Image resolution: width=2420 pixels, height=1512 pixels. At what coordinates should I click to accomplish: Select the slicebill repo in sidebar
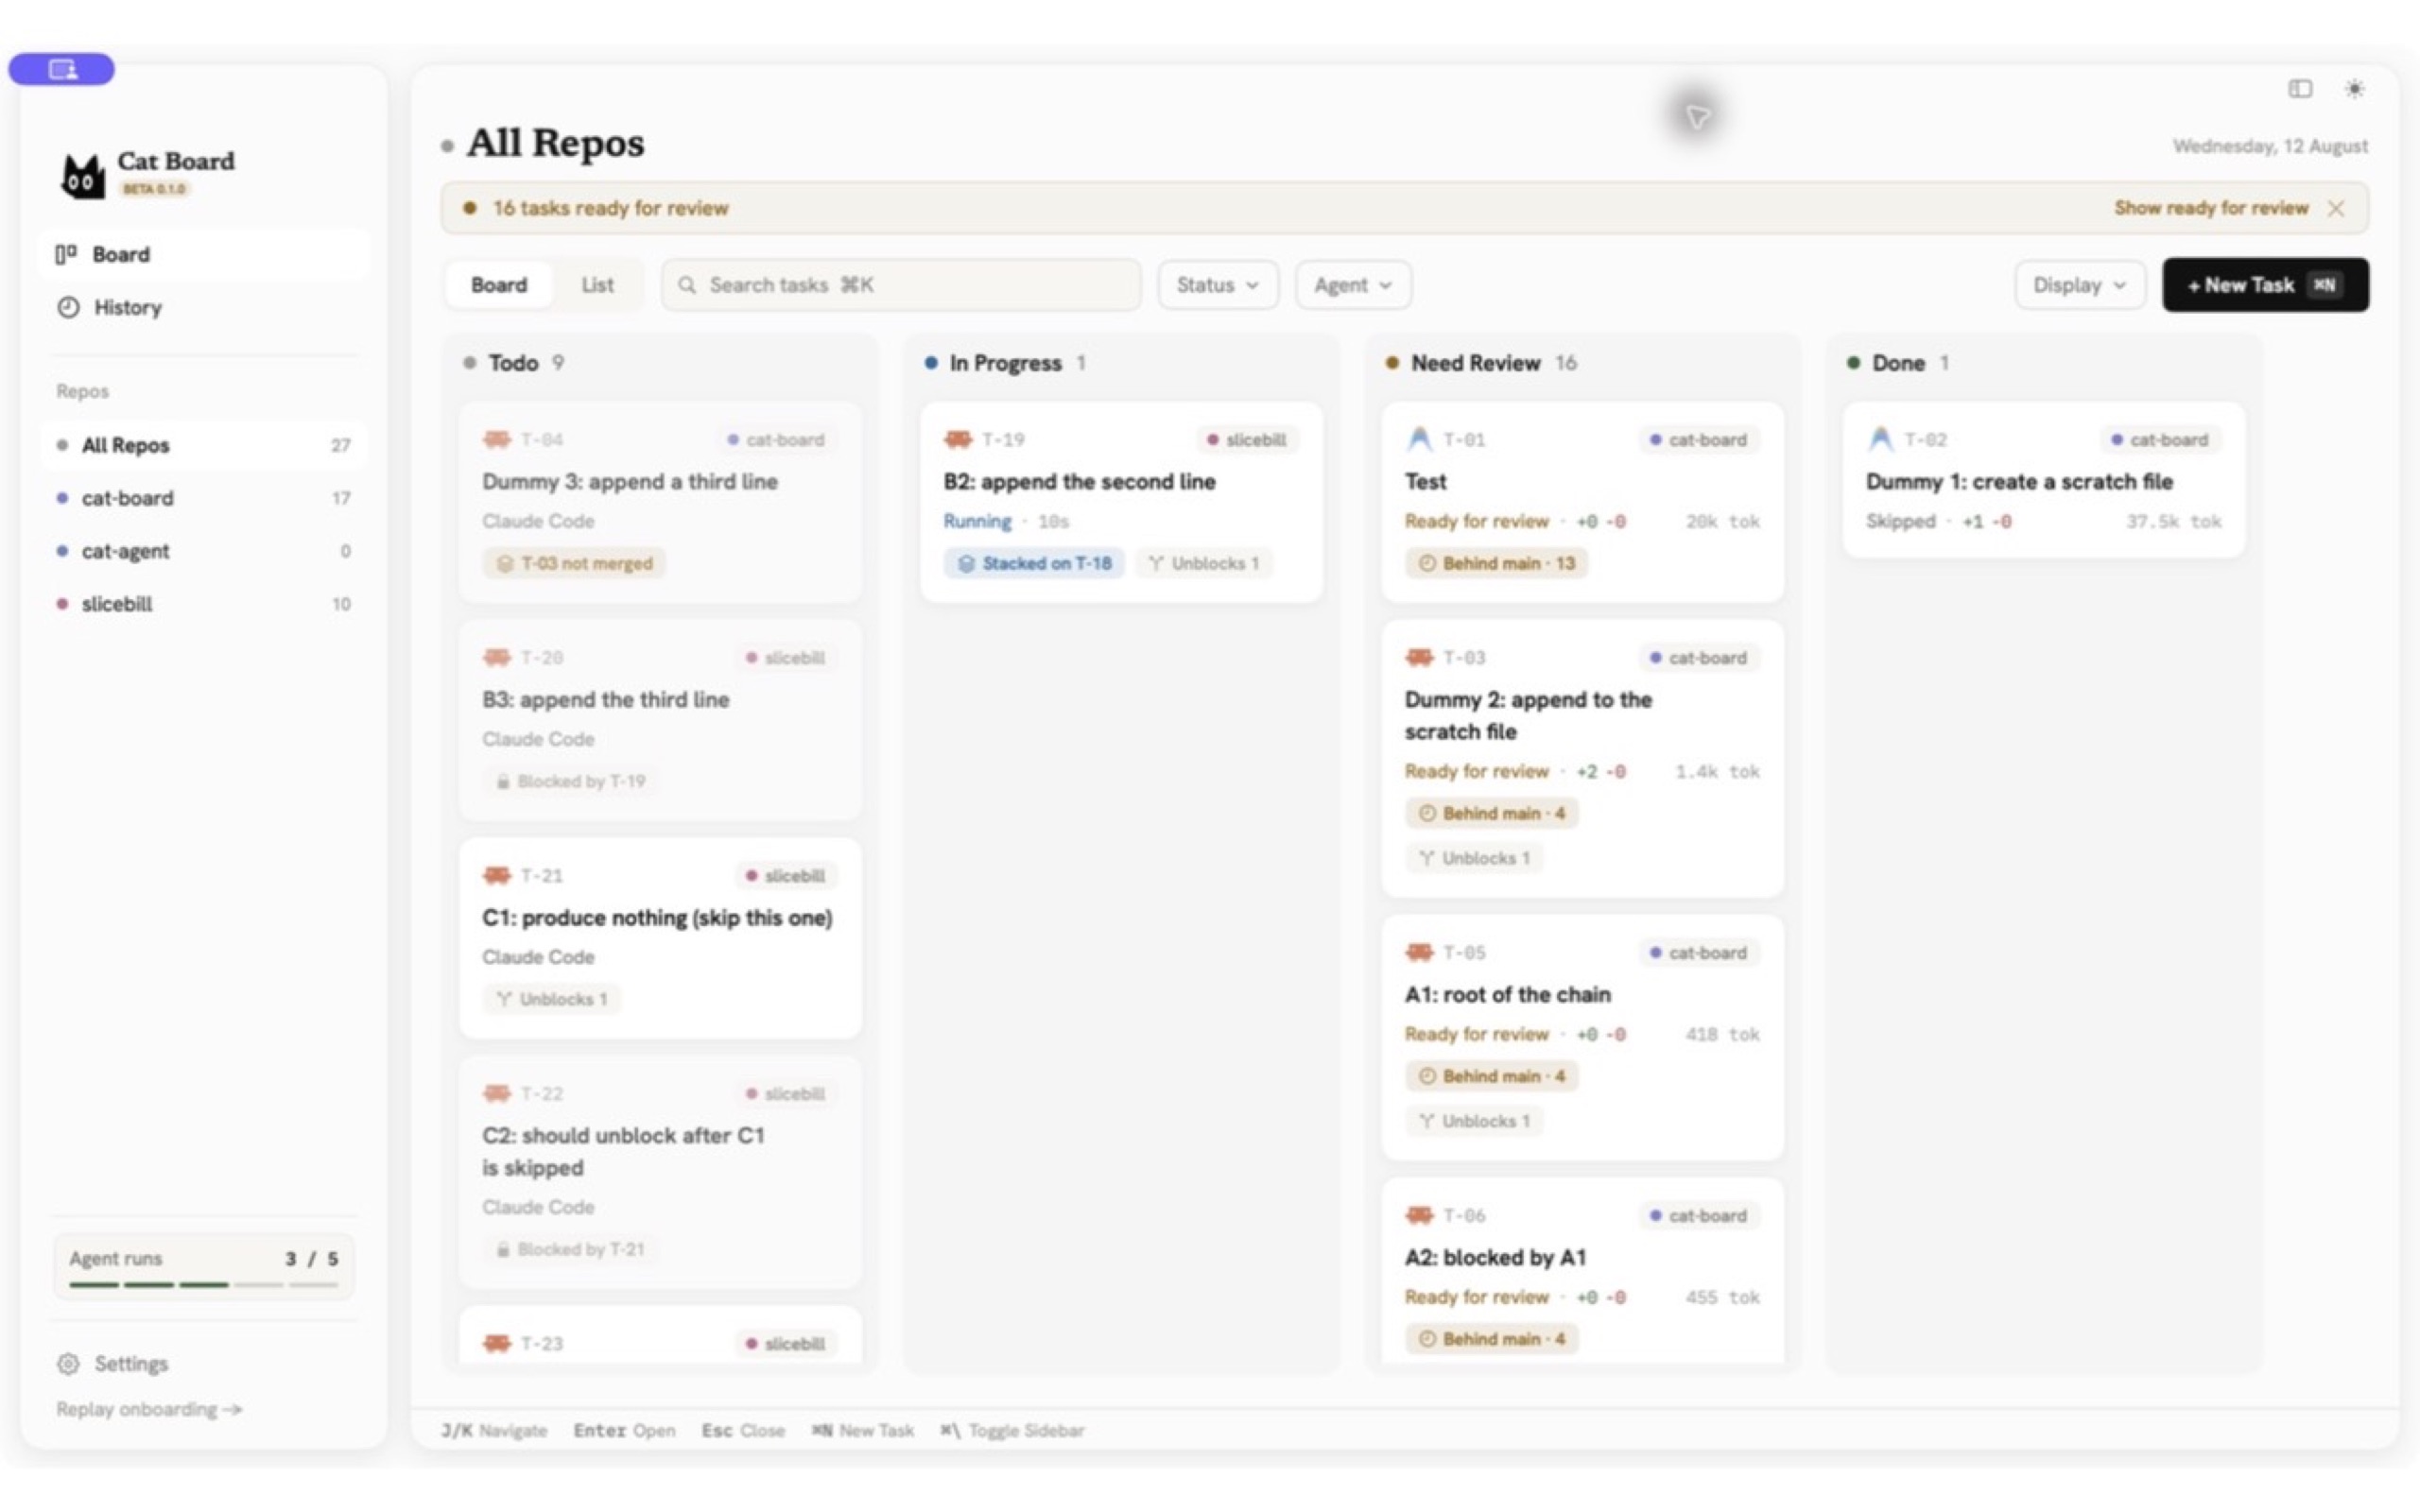coord(204,604)
